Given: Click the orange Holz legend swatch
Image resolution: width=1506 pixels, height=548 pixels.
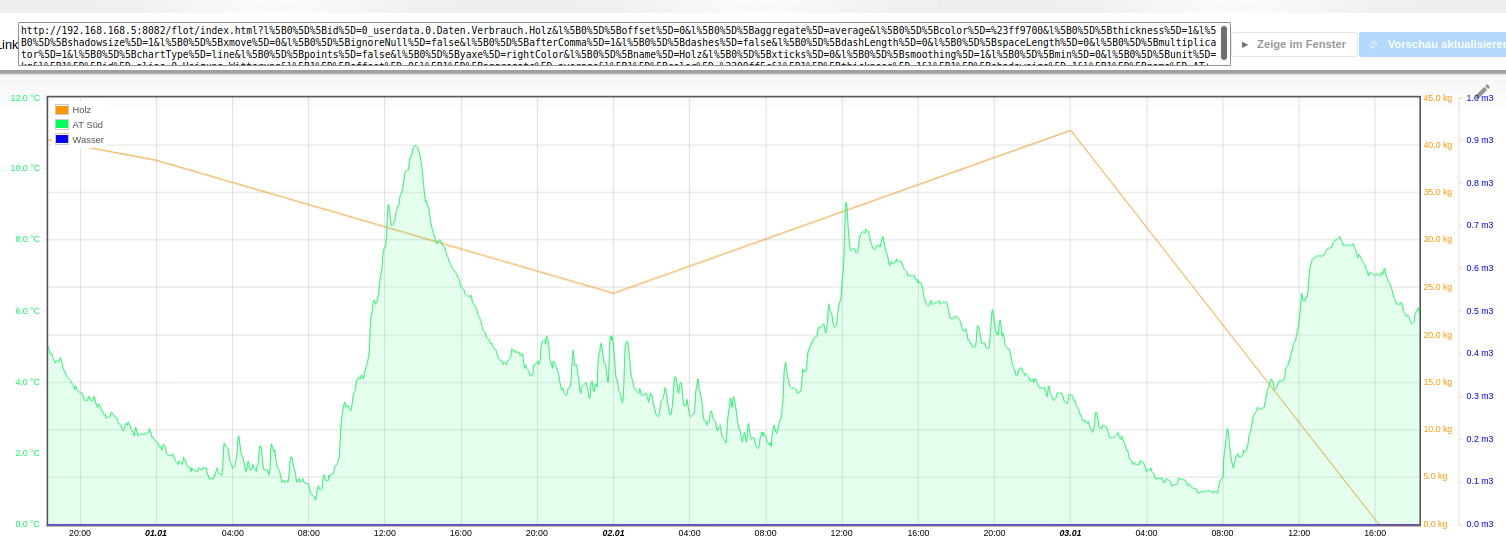Looking at the screenshot, I should coord(62,109).
